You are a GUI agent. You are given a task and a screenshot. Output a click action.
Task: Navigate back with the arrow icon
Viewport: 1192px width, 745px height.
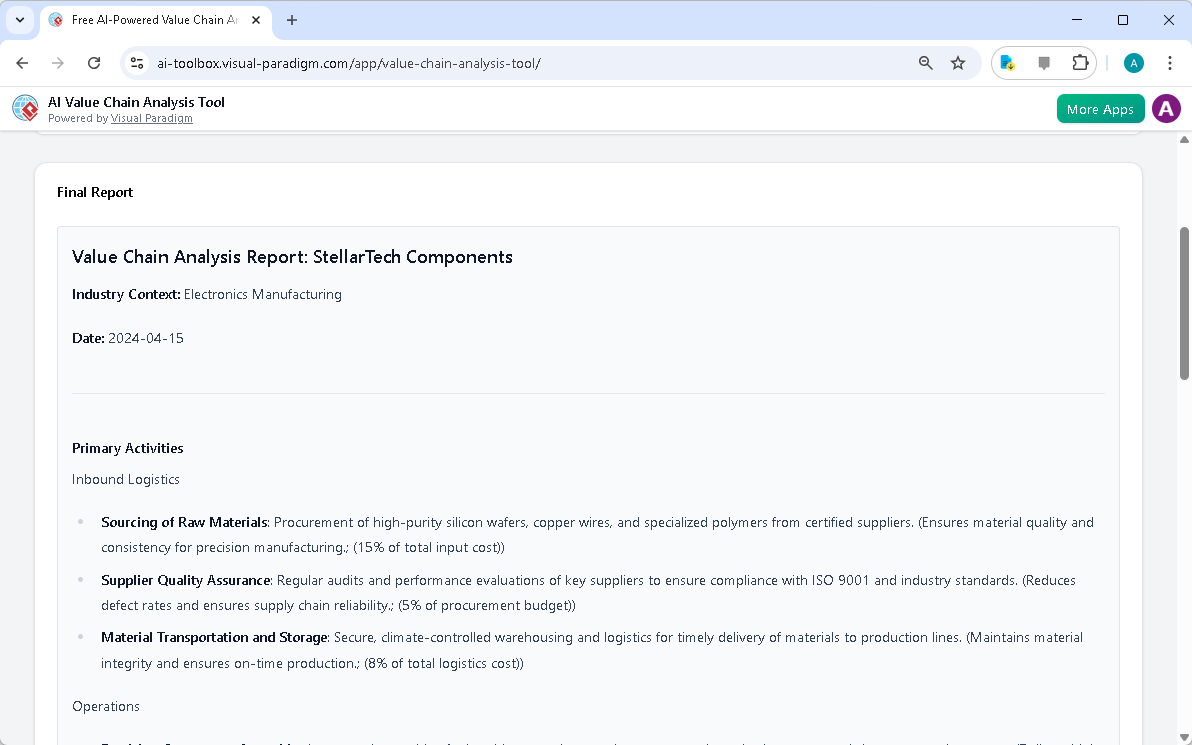point(22,62)
